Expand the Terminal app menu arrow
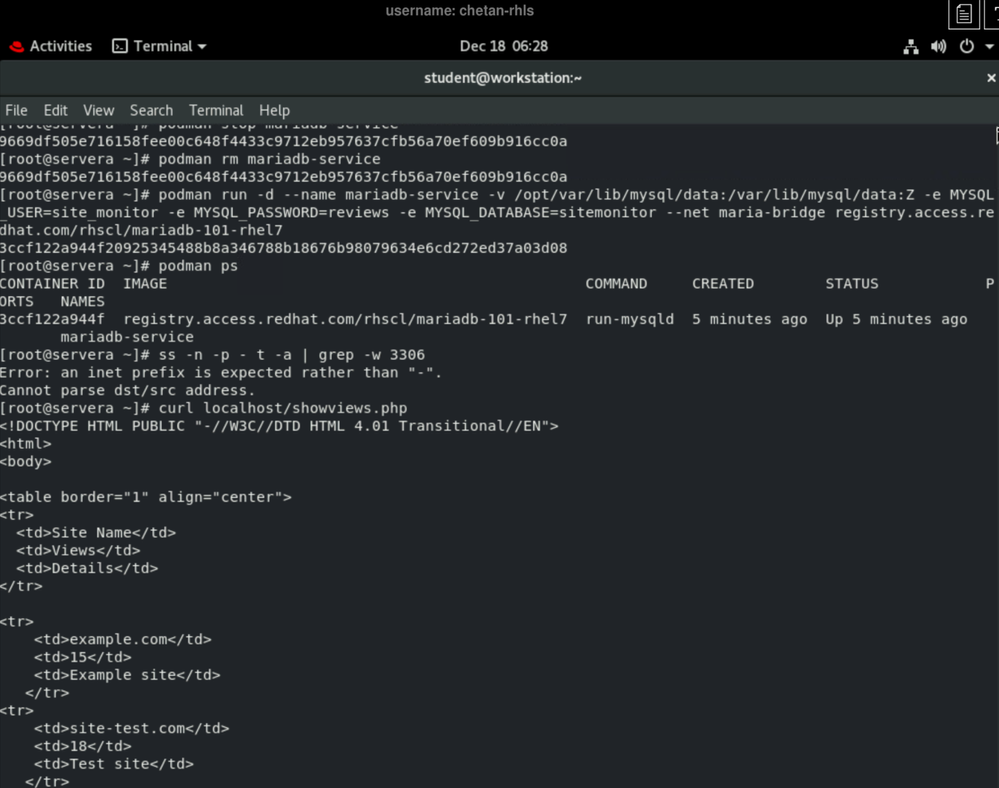This screenshot has height=788, width=999. pyautogui.click(x=202, y=46)
